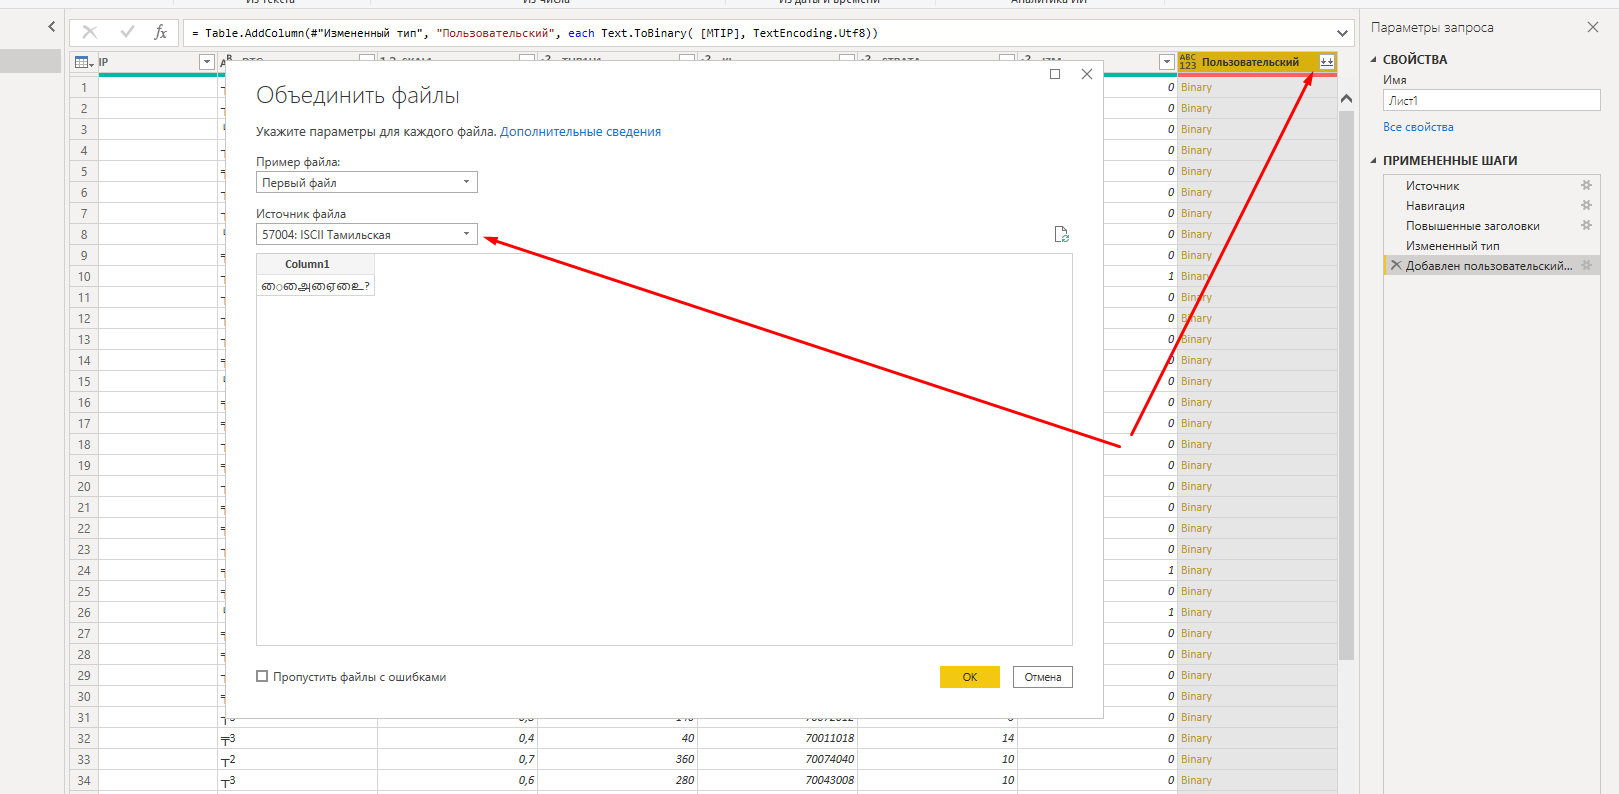Open settings gear for Повышенные заголовки step
1619x794 pixels.
(1586, 225)
